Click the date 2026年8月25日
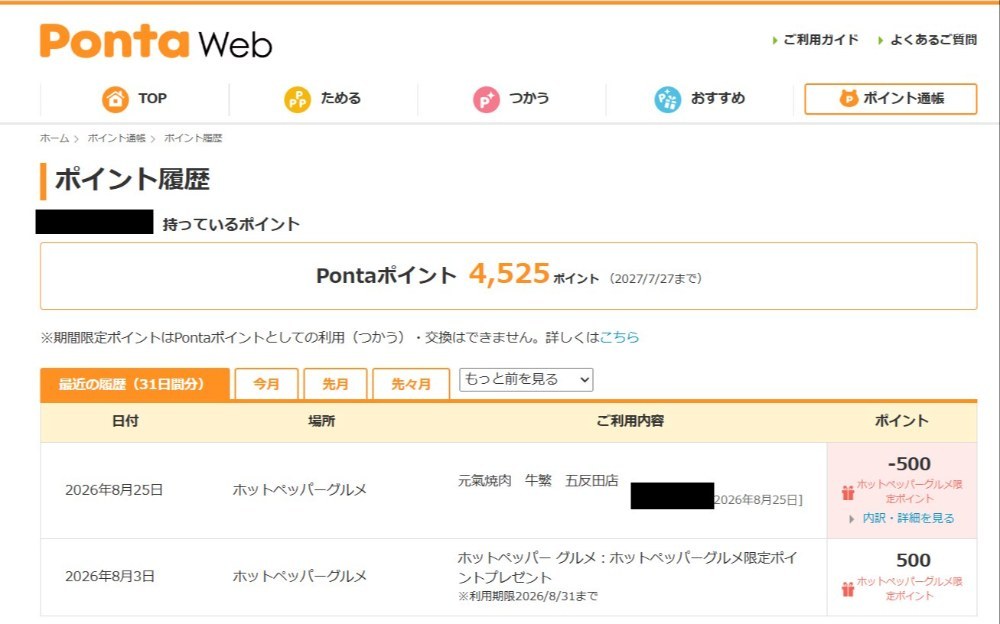The width and height of the screenshot is (1000, 624). (114, 490)
